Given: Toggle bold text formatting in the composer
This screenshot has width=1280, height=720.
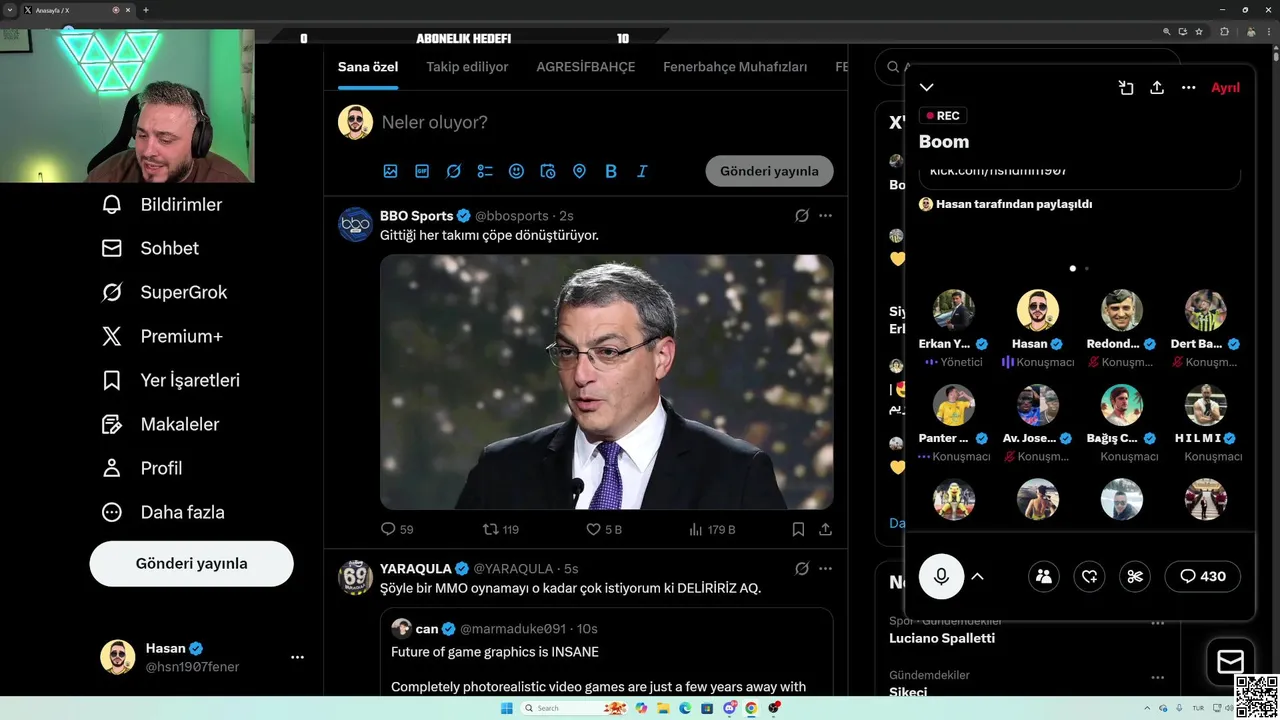Looking at the screenshot, I should point(611,171).
